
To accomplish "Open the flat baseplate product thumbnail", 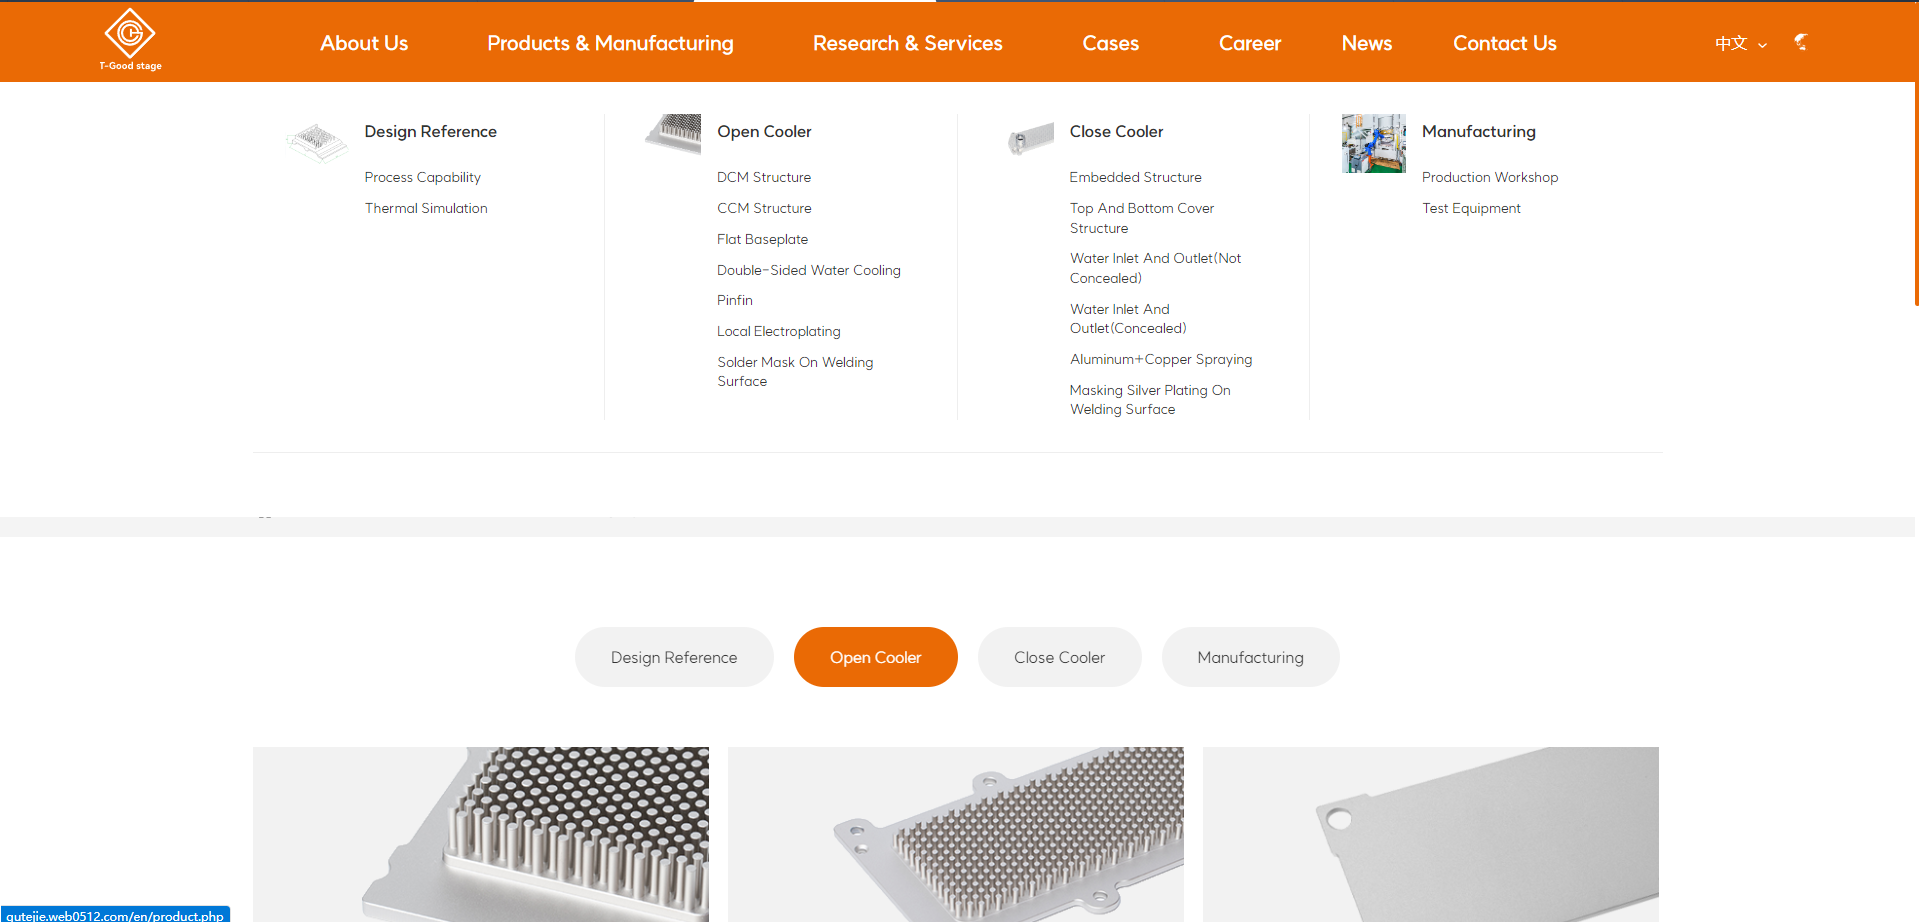I will tap(1431, 834).
